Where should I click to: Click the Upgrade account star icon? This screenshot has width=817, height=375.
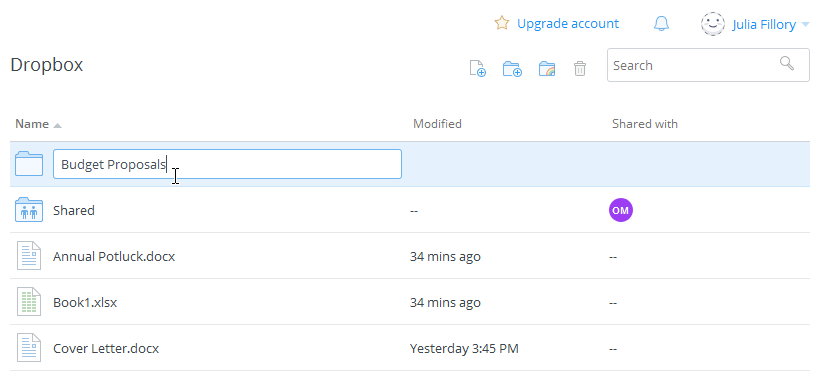pos(501,23)
